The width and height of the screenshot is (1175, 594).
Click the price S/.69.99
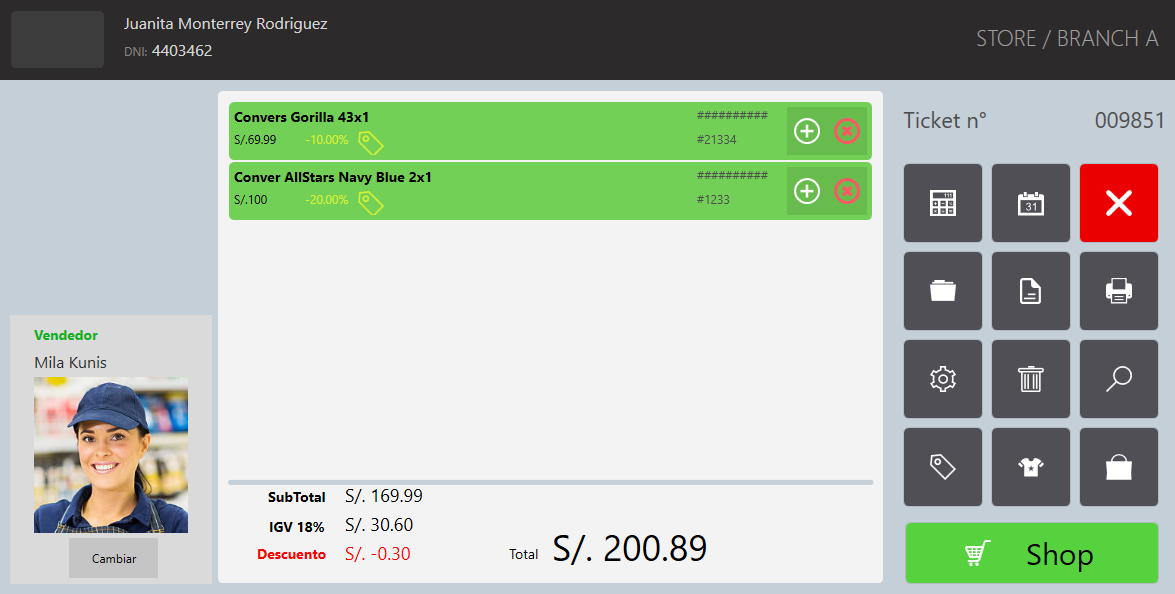click(255, 140)
